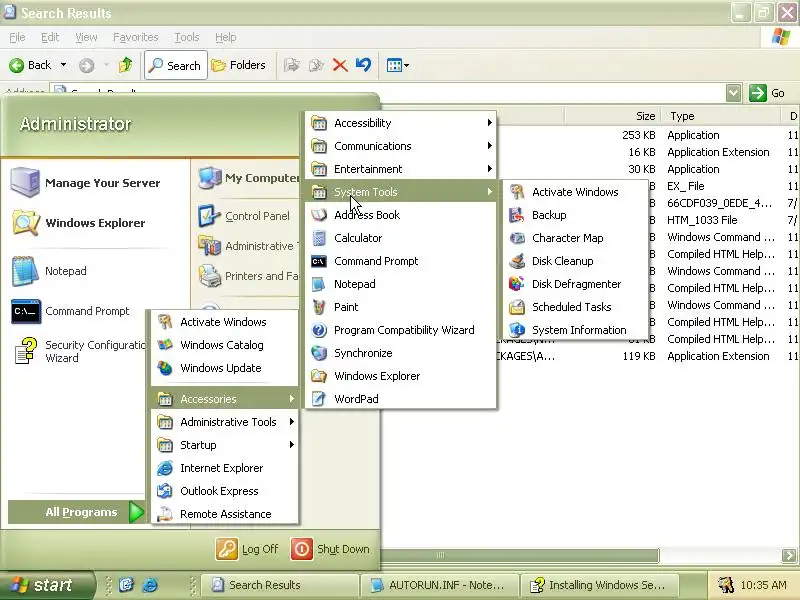Open the Favorites menu

pyautogui.click(x=136, y=37)
